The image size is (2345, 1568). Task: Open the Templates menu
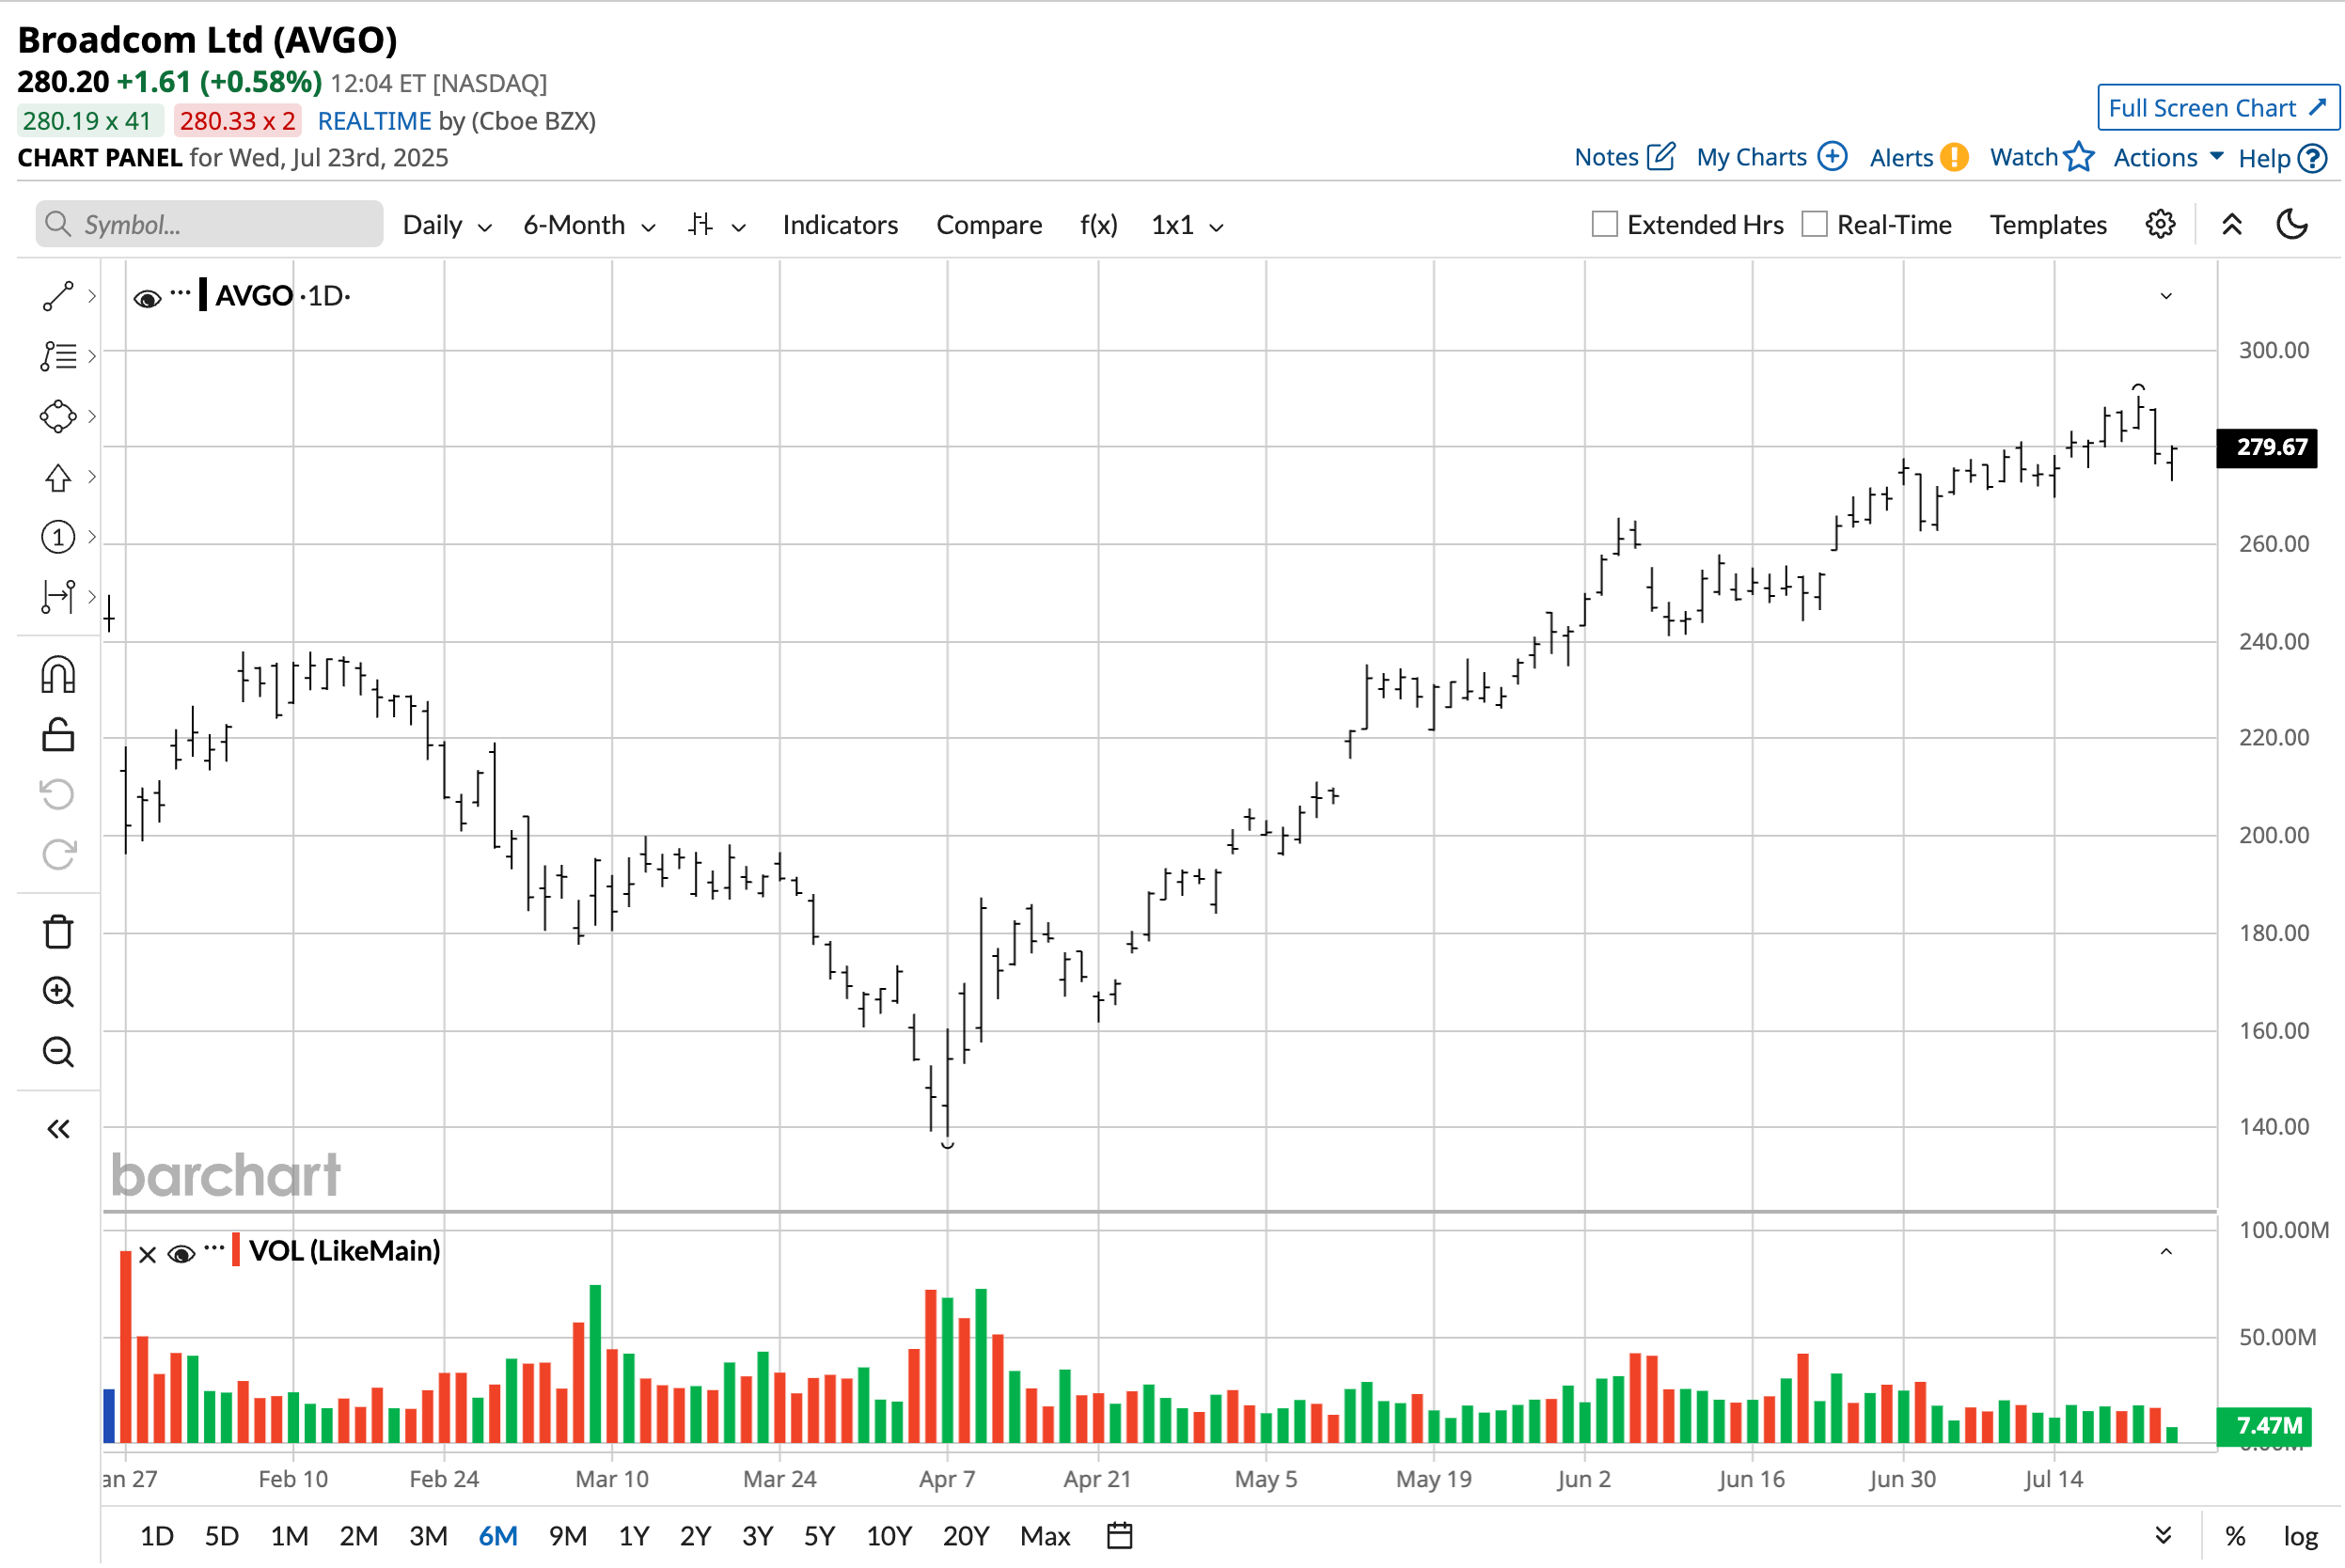(2047, 224)
